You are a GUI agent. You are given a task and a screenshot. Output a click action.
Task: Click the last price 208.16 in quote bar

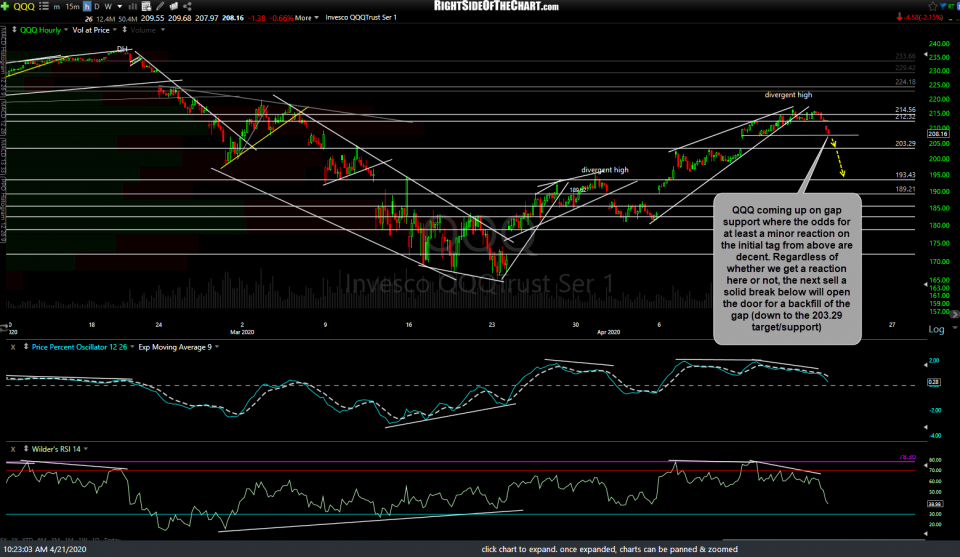[x=233, y=18]
